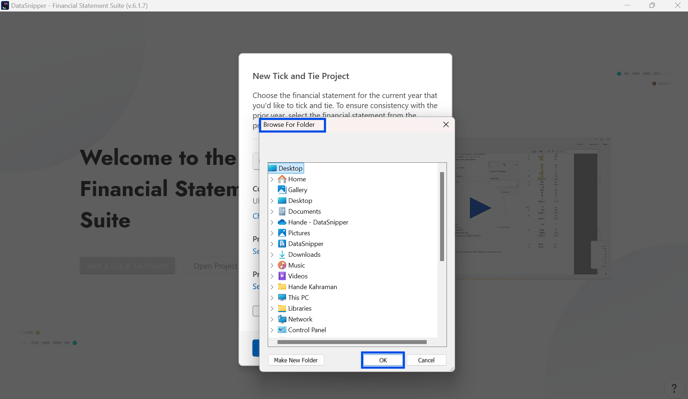Select the Music tree label

pos(296,265)
